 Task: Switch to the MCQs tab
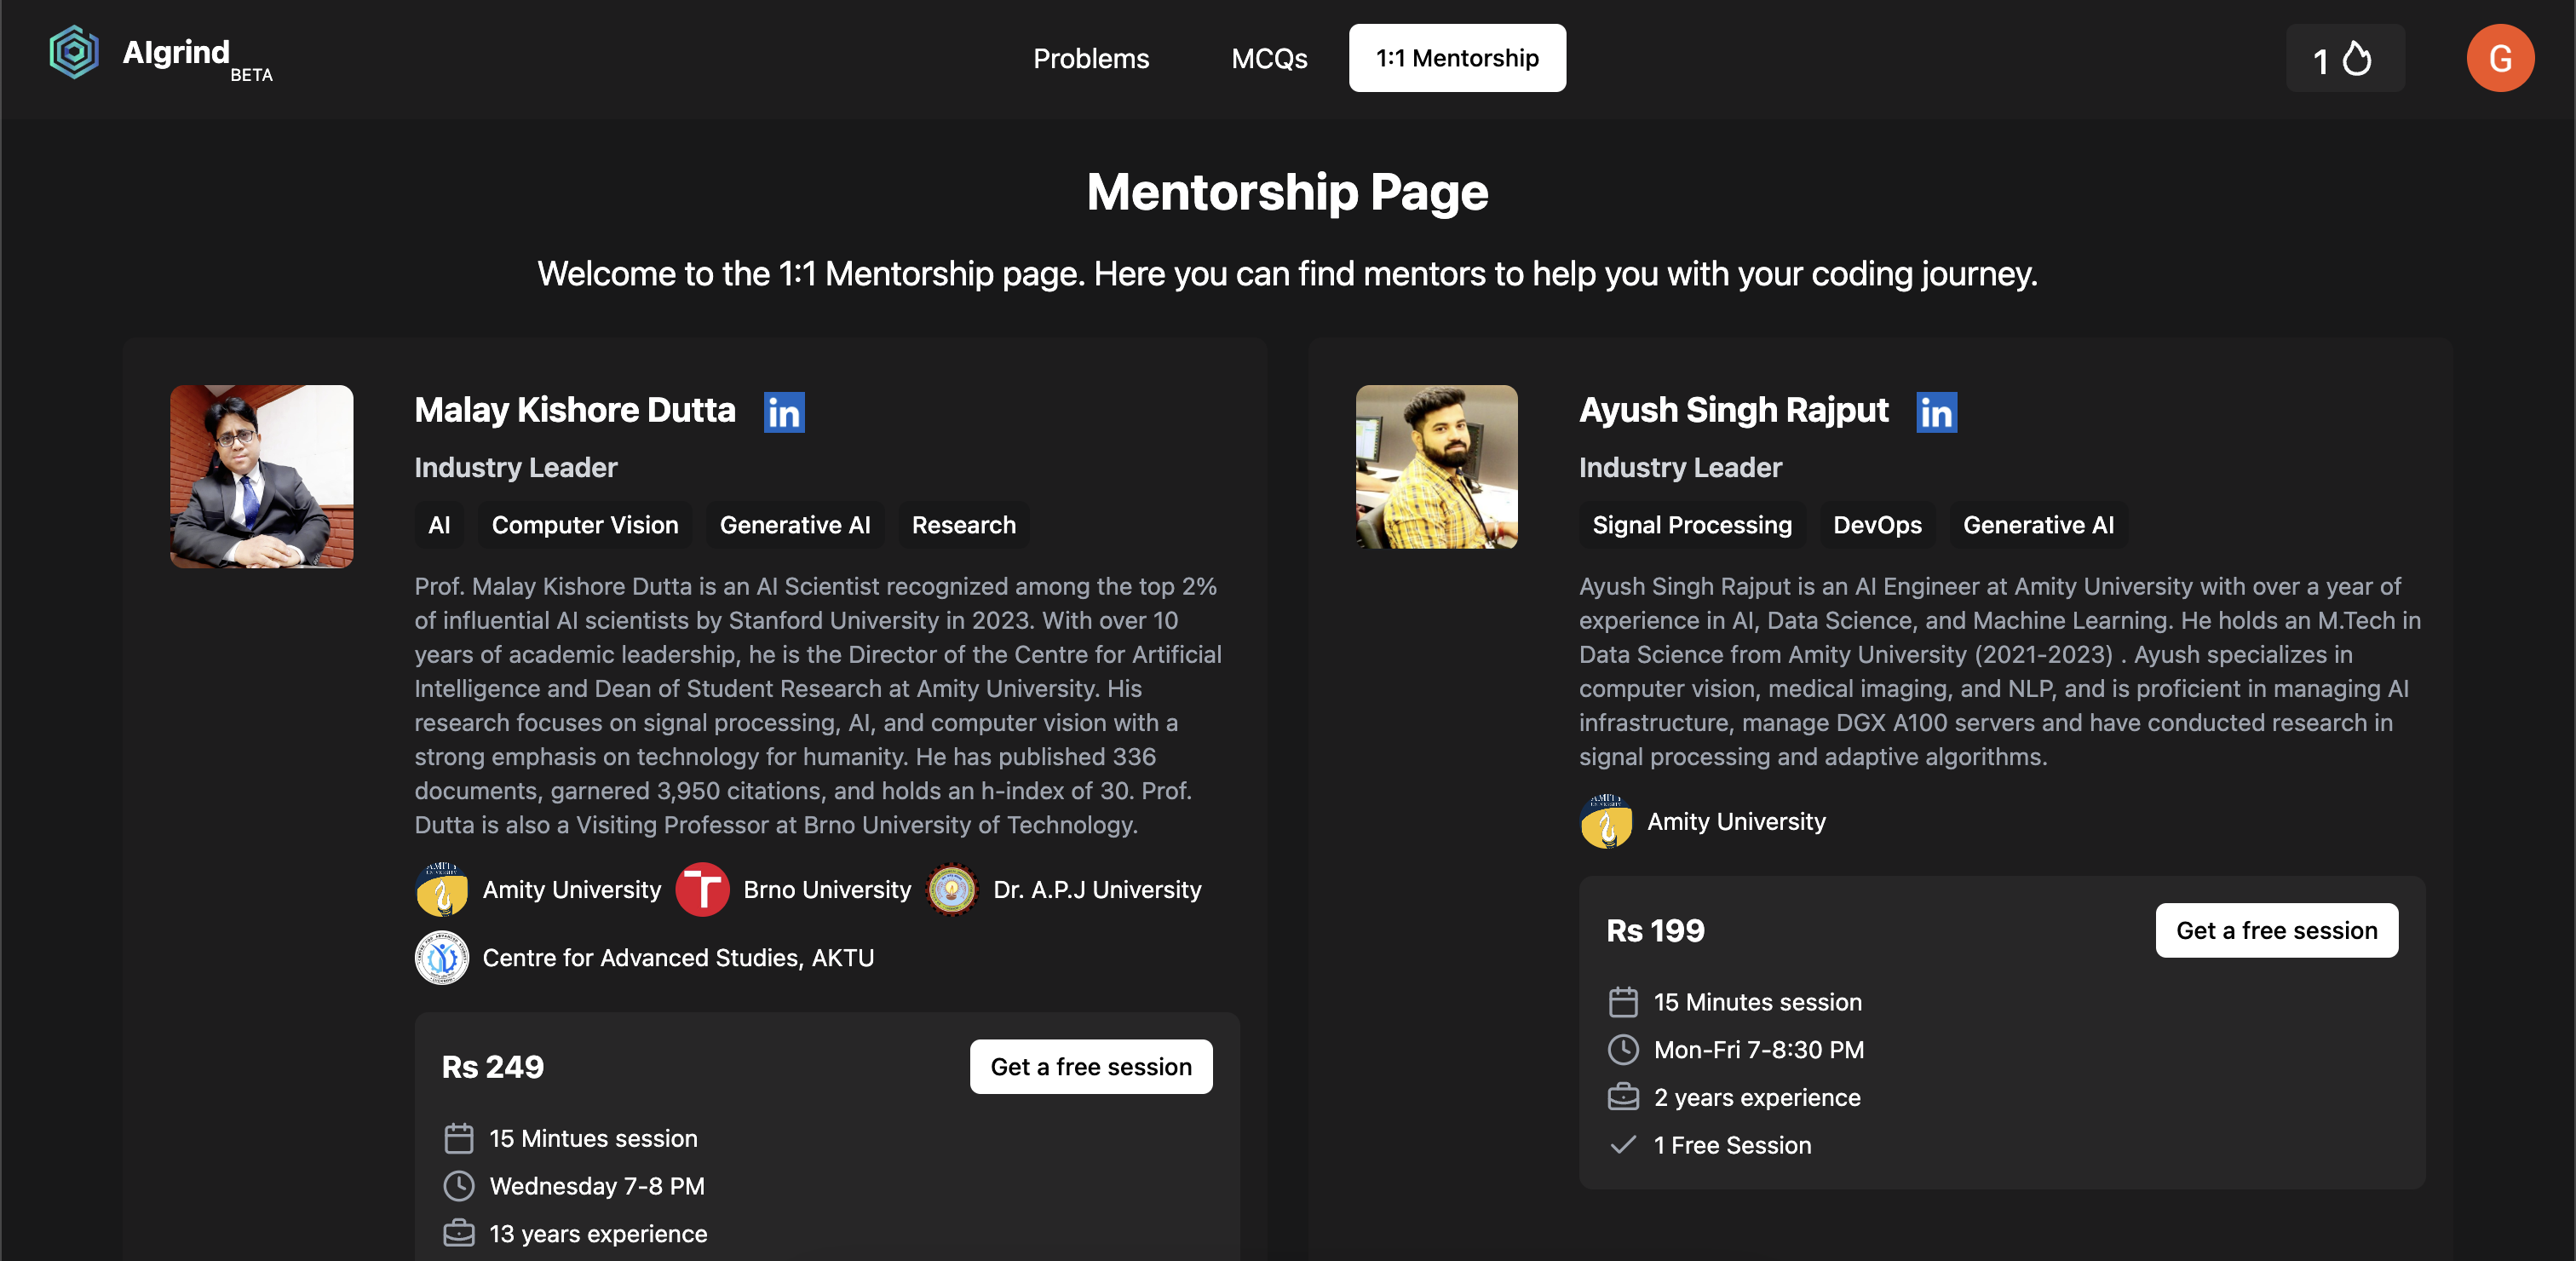click(x=1269, y=59)
